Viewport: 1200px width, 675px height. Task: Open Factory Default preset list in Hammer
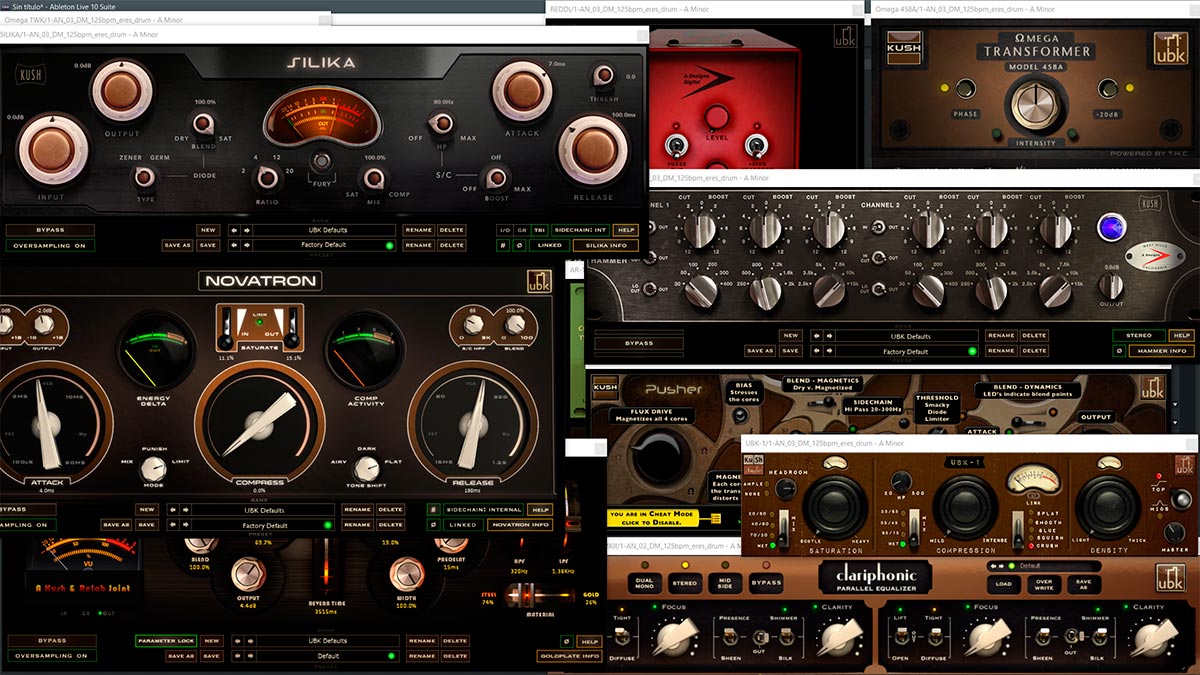(x=907, y=351)
